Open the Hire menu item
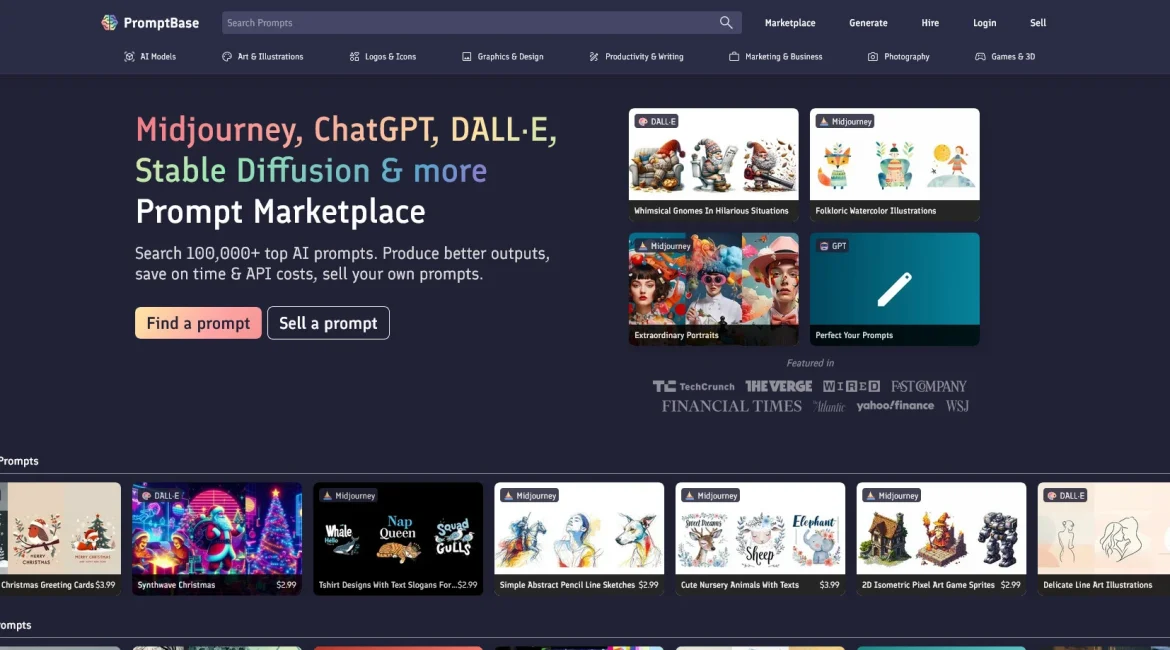The height and width of the screenshot is (650, 1170). (x=930, y=23)
